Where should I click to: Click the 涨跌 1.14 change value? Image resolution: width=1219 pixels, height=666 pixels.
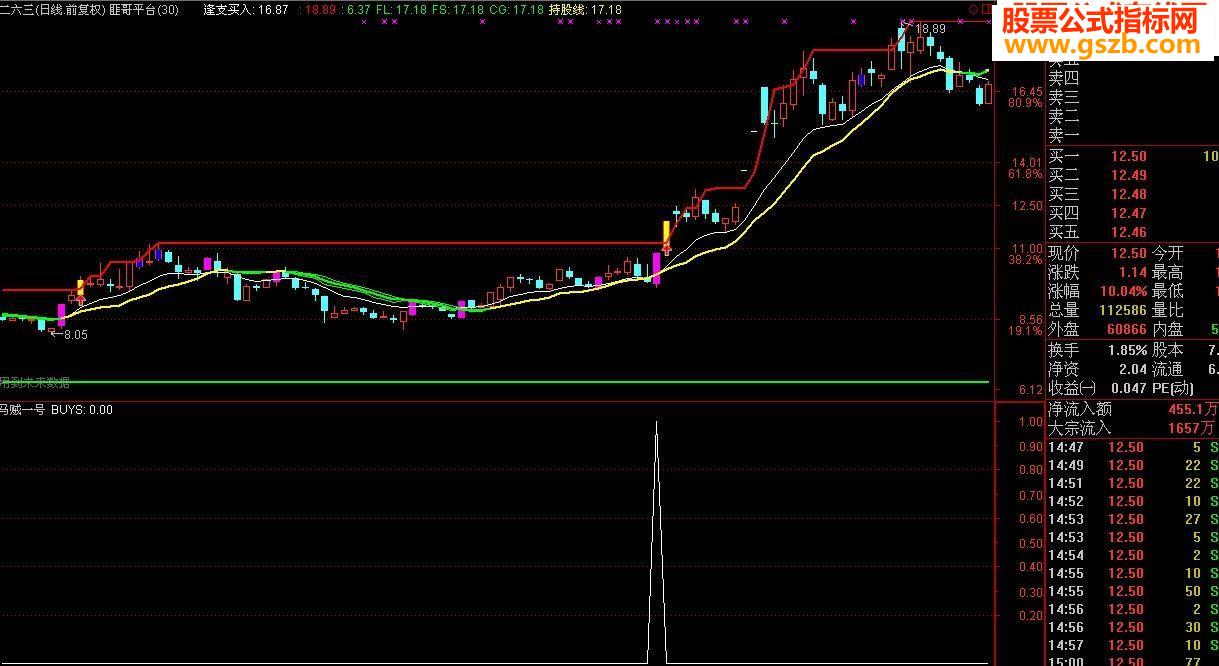pos(1132,272)
